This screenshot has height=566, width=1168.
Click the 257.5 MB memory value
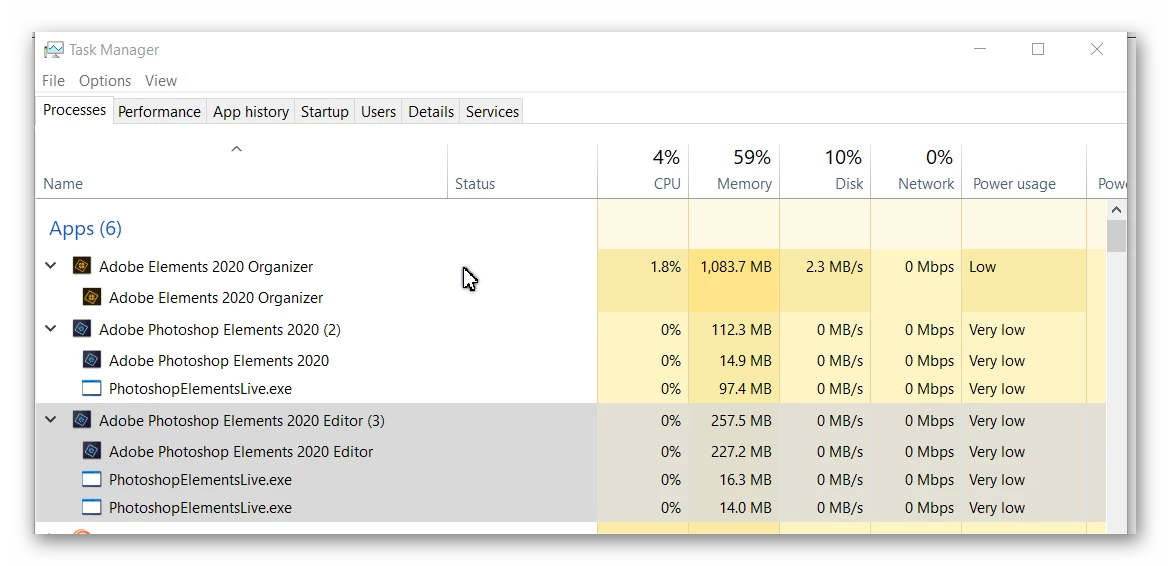point(740,420)
